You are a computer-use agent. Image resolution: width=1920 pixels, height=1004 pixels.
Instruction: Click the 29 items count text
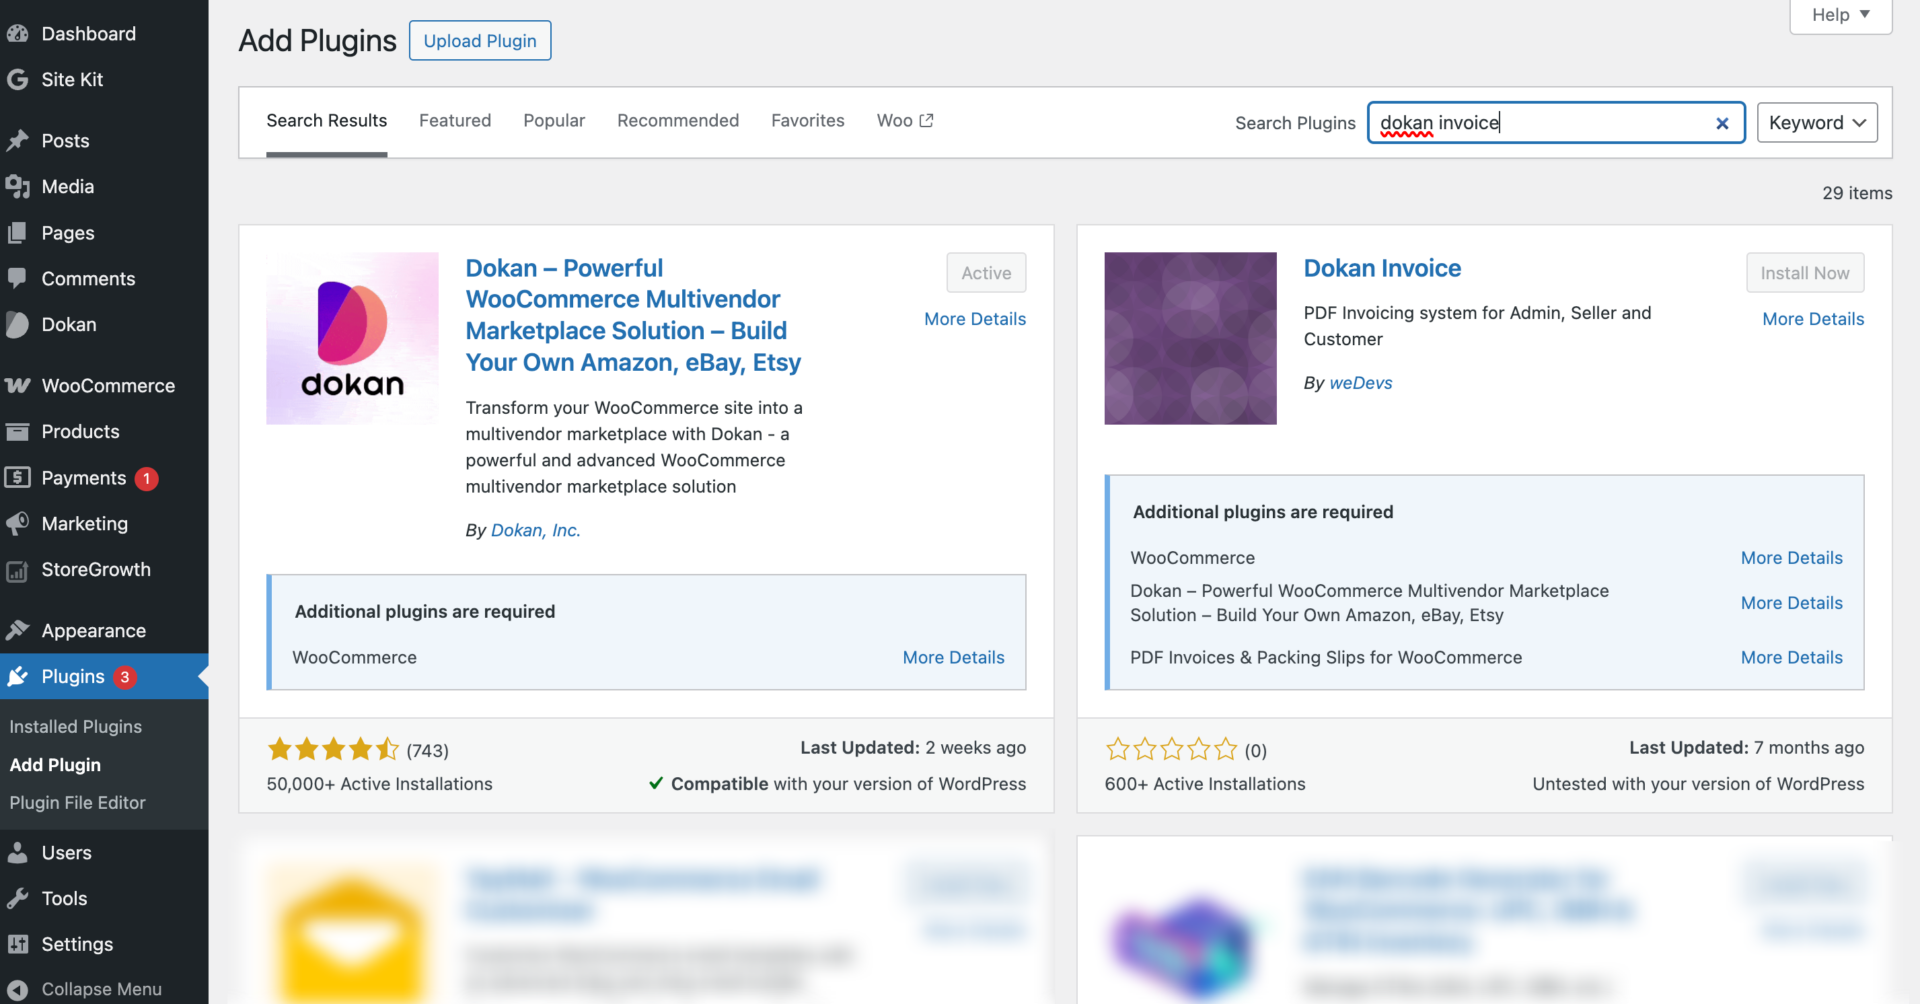coord(1857,193)
